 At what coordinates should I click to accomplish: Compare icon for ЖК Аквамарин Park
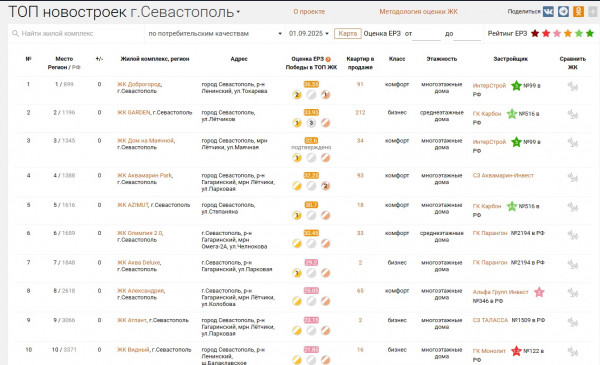572,178
